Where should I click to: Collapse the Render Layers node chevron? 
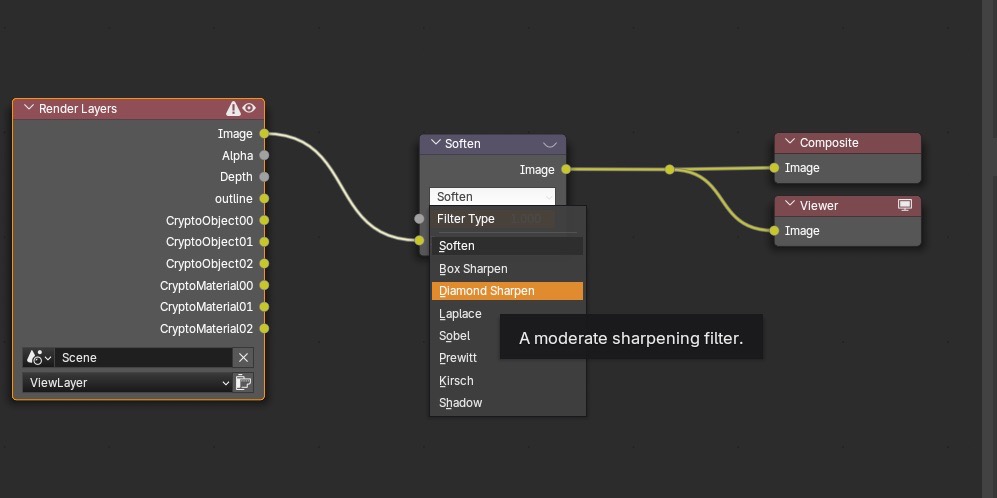pyautogui.click(x=28, y=108)
